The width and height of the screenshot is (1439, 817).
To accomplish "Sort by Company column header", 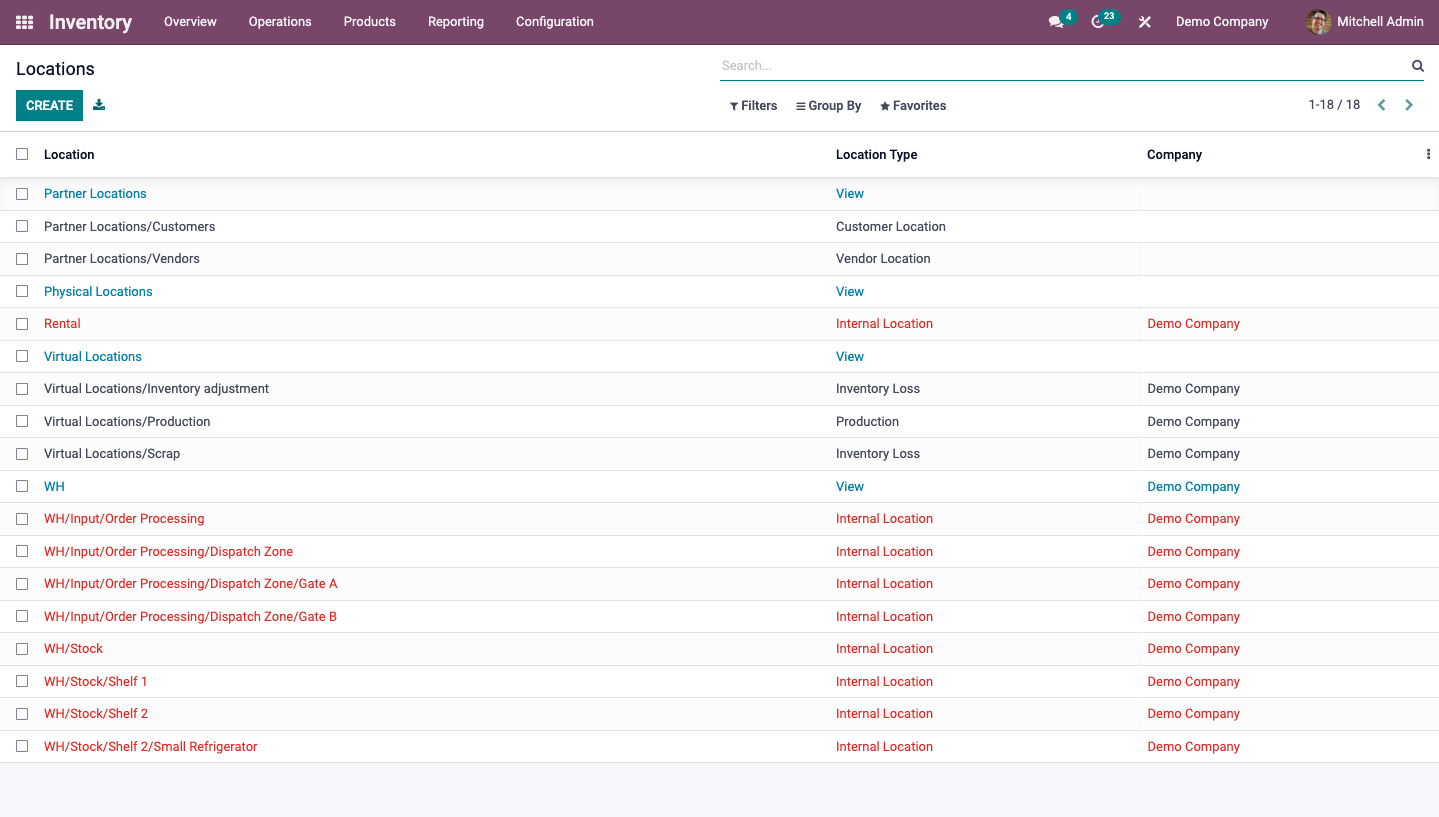I will [x=1174, y=154].
